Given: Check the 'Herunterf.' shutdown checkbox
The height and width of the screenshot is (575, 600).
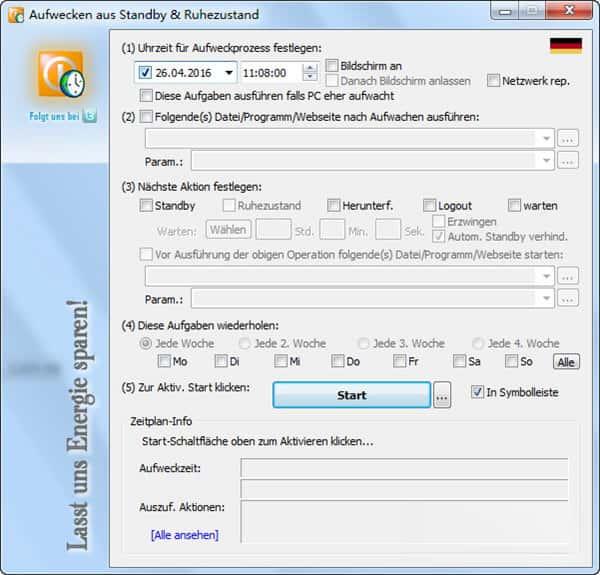Looking at the screenshot, I should pyautogui.click(x=333, y=205).
